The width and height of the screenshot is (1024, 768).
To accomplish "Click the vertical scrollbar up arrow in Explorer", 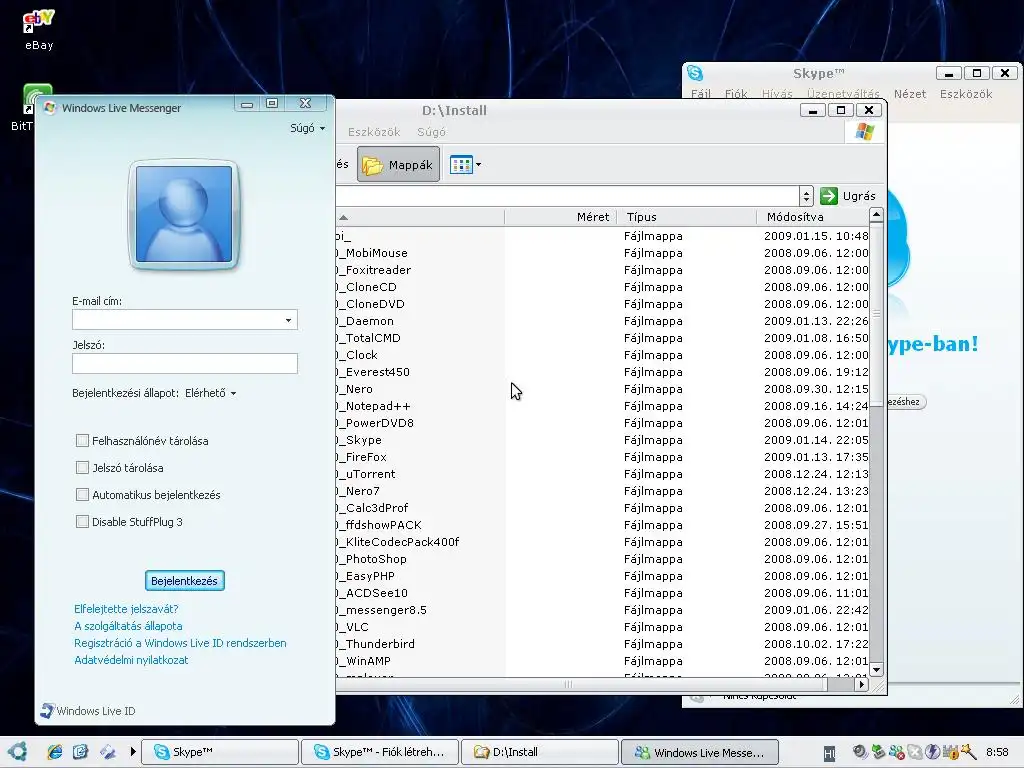I will (x=876, y=215).
